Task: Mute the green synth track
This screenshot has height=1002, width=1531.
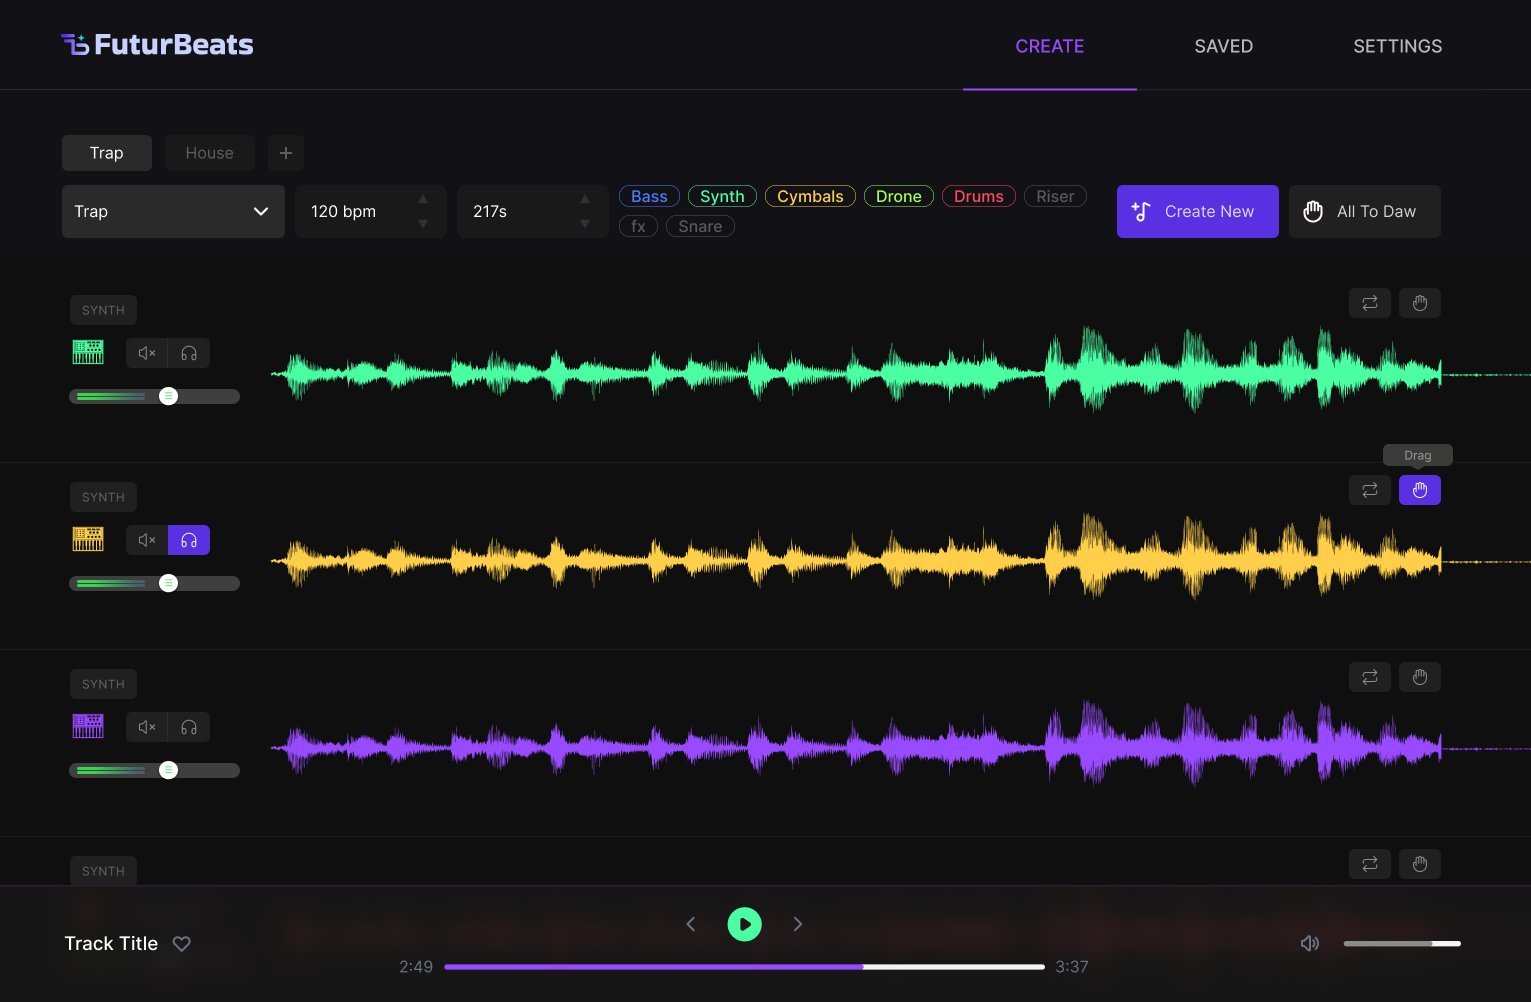Action: coord(147,353)
